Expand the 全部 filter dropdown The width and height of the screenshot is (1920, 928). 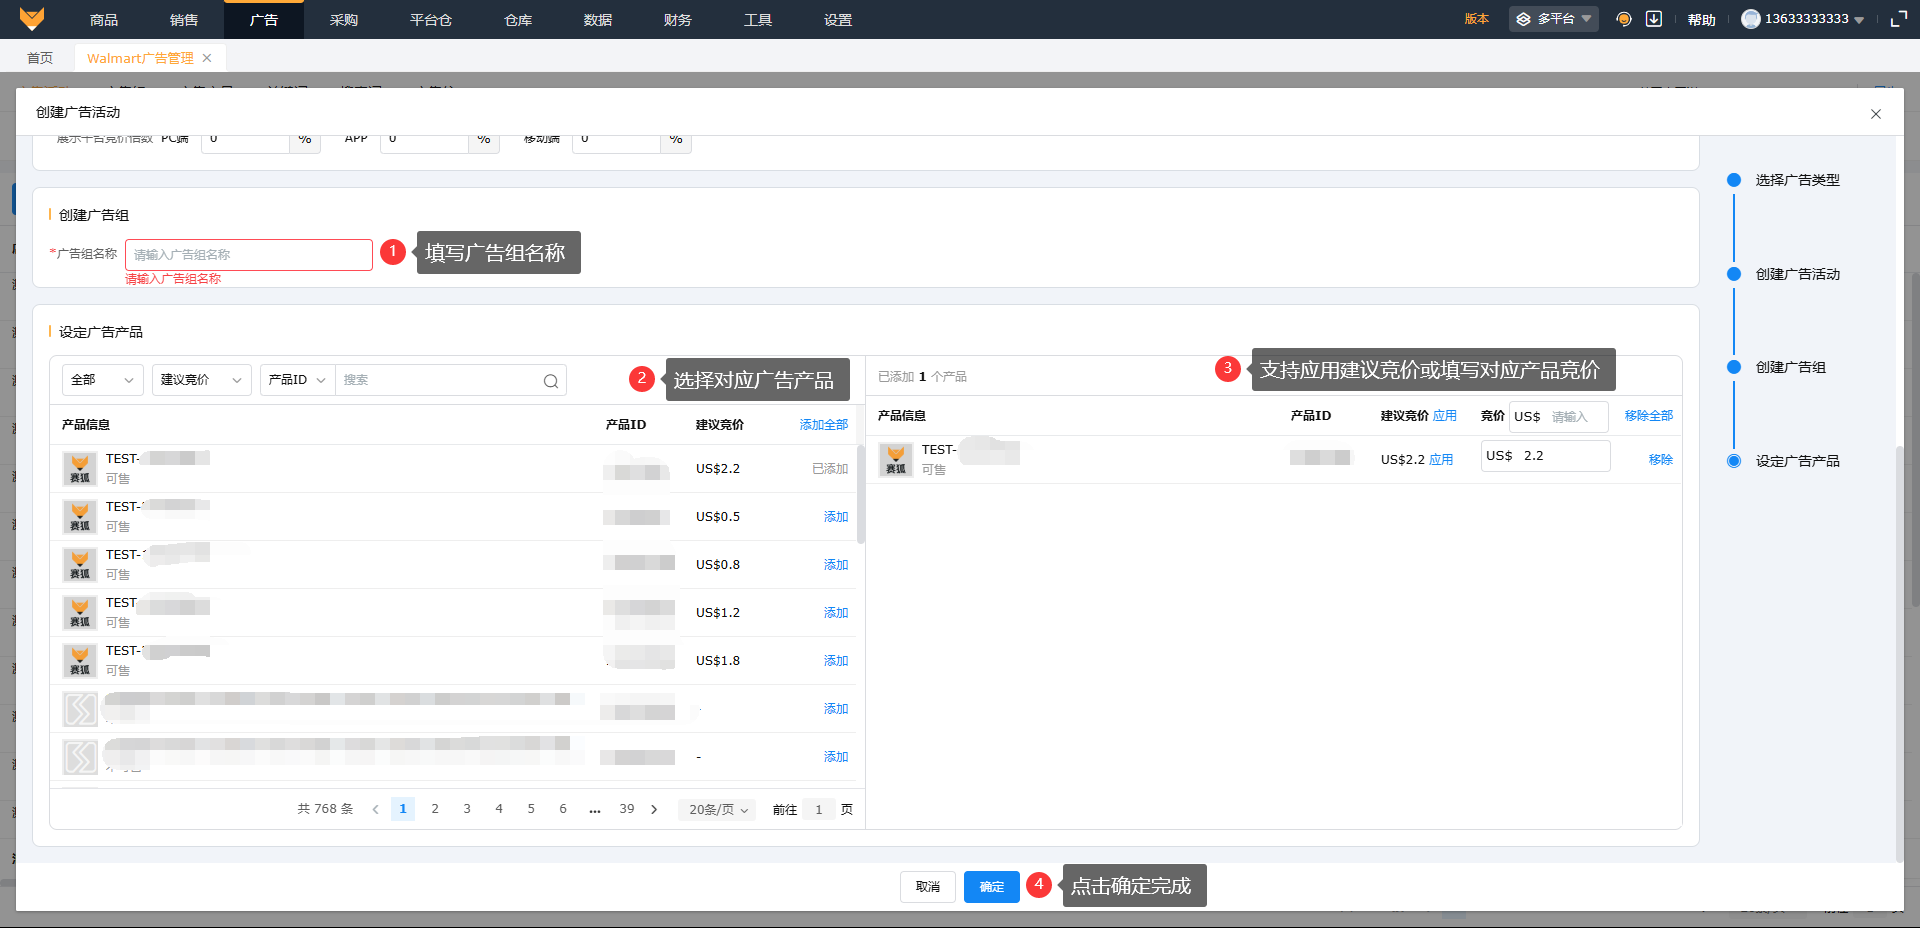[103, 380]
